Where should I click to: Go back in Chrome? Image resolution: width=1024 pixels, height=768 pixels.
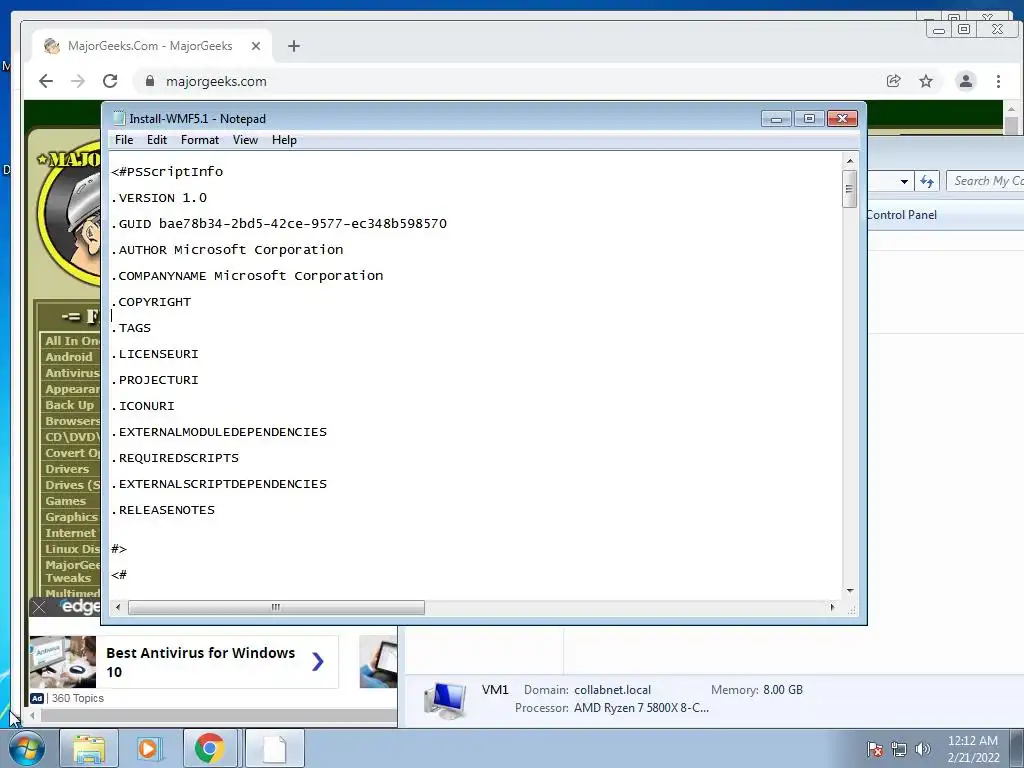[46, 81]
